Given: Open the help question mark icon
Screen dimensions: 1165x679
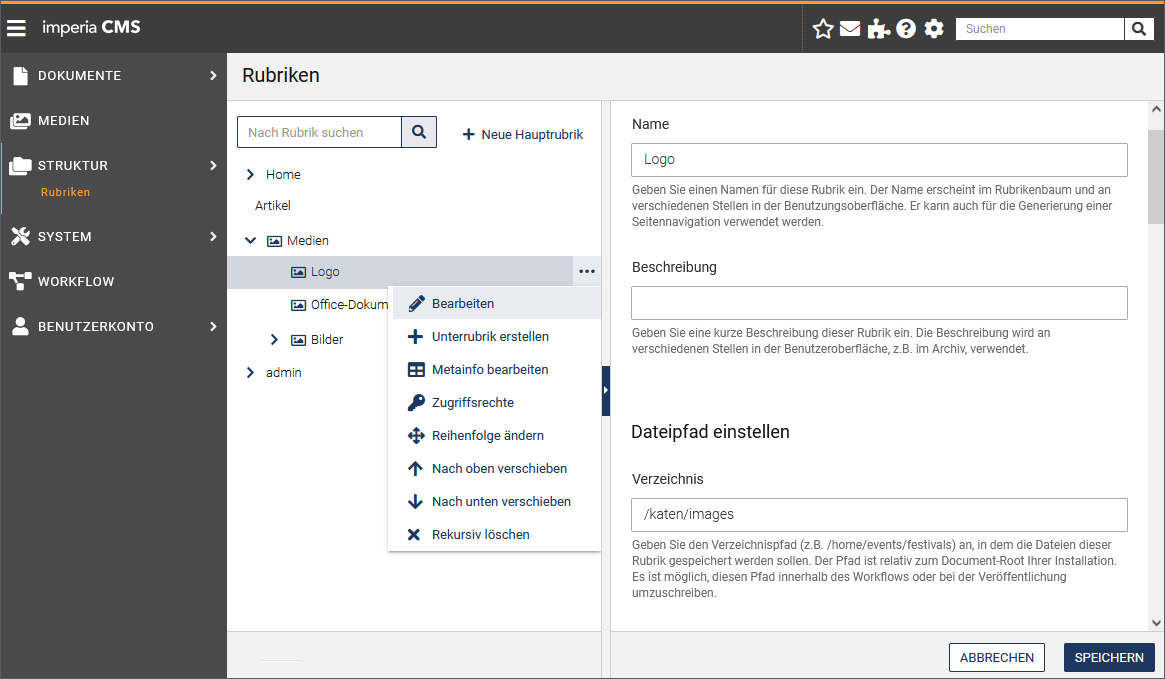Looking at the screenshot, I should (x=906, y=29).
